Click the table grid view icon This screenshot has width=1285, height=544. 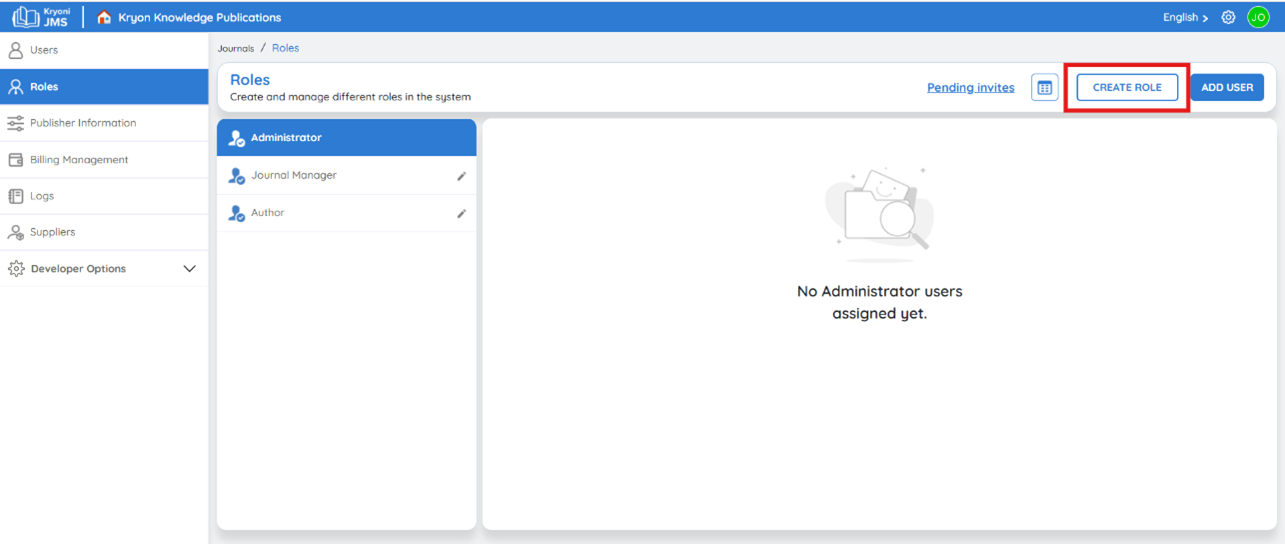(x=1044, y=88)
